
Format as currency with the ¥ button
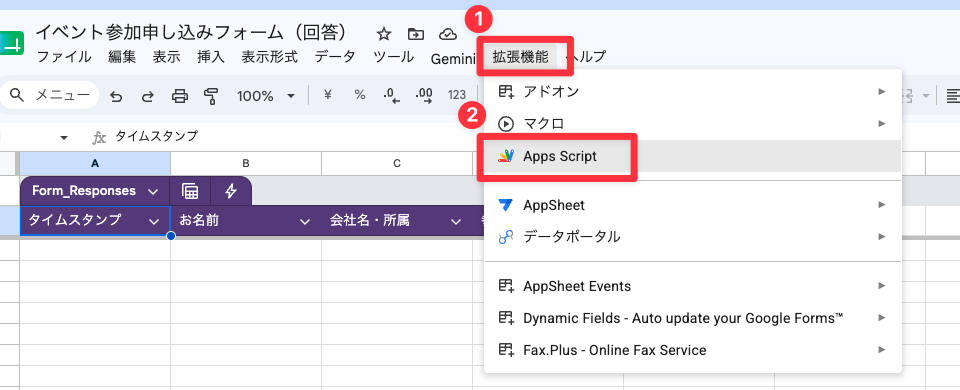[x=328, y=95]
